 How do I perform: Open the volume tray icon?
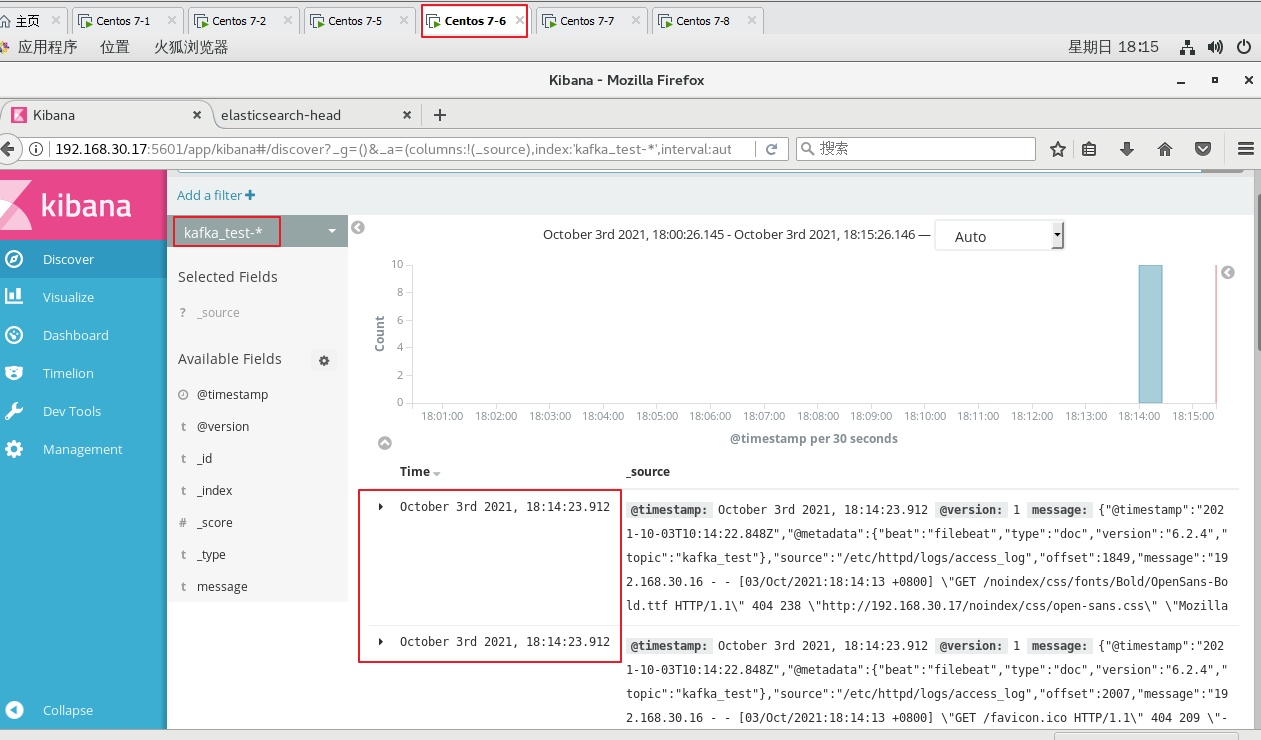click(x=1215, y=47)
